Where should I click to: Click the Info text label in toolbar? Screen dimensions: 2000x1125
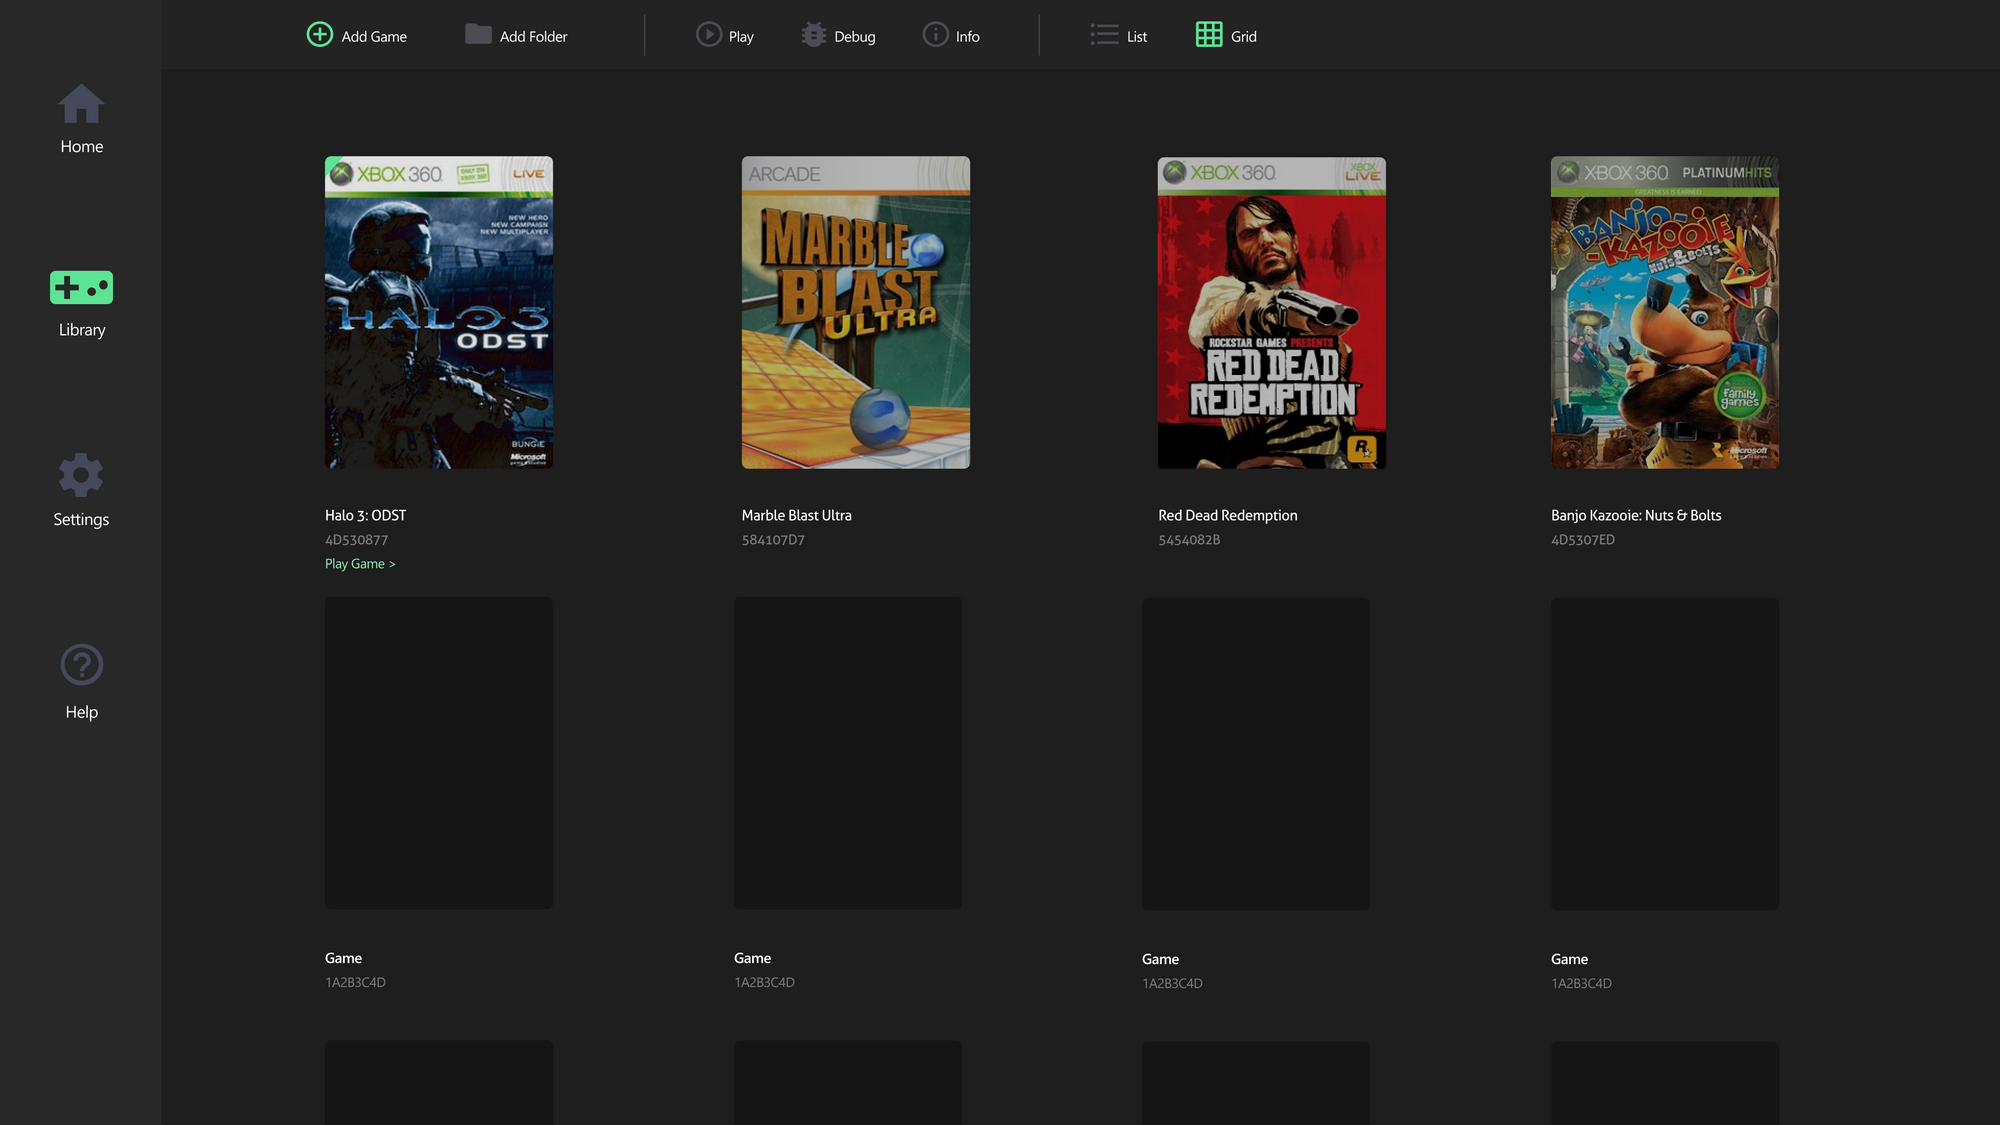[x=967, y=37]
